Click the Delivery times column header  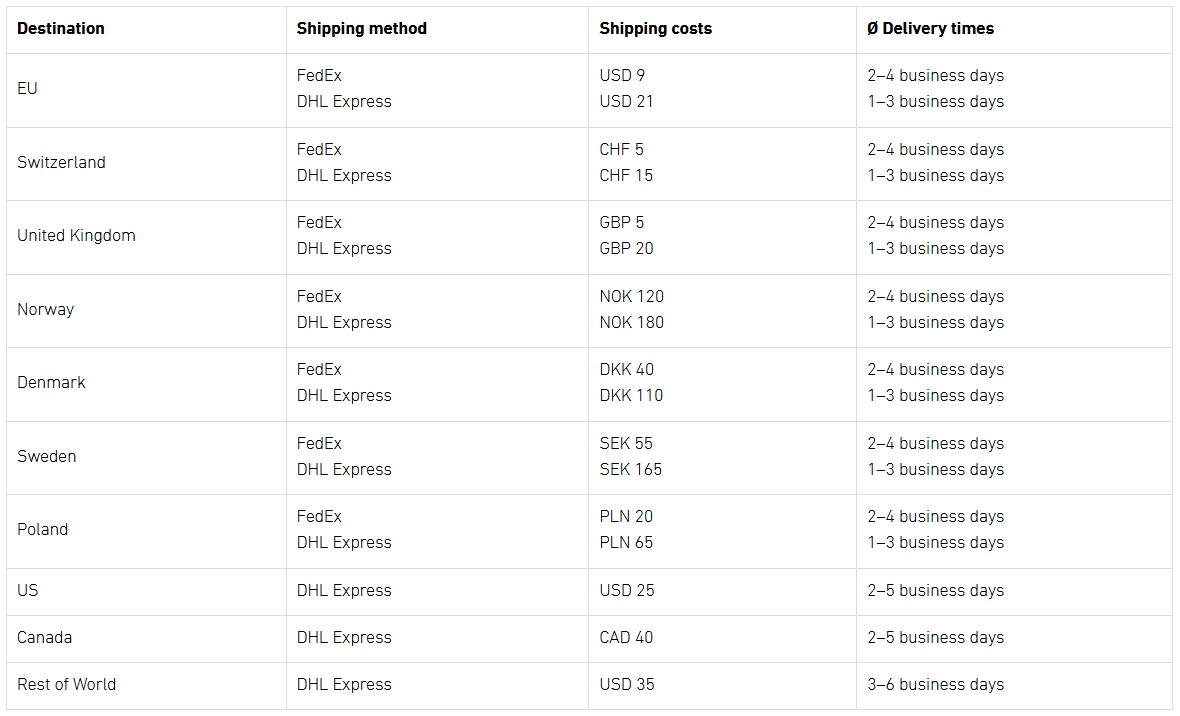click(x=930, y=28)
